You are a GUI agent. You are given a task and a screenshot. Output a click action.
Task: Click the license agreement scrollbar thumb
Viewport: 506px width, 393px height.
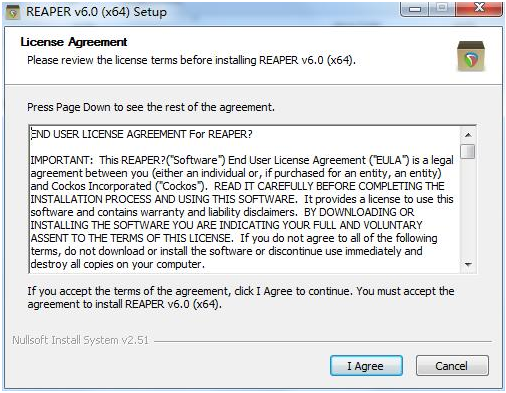(x=468, y=151)
